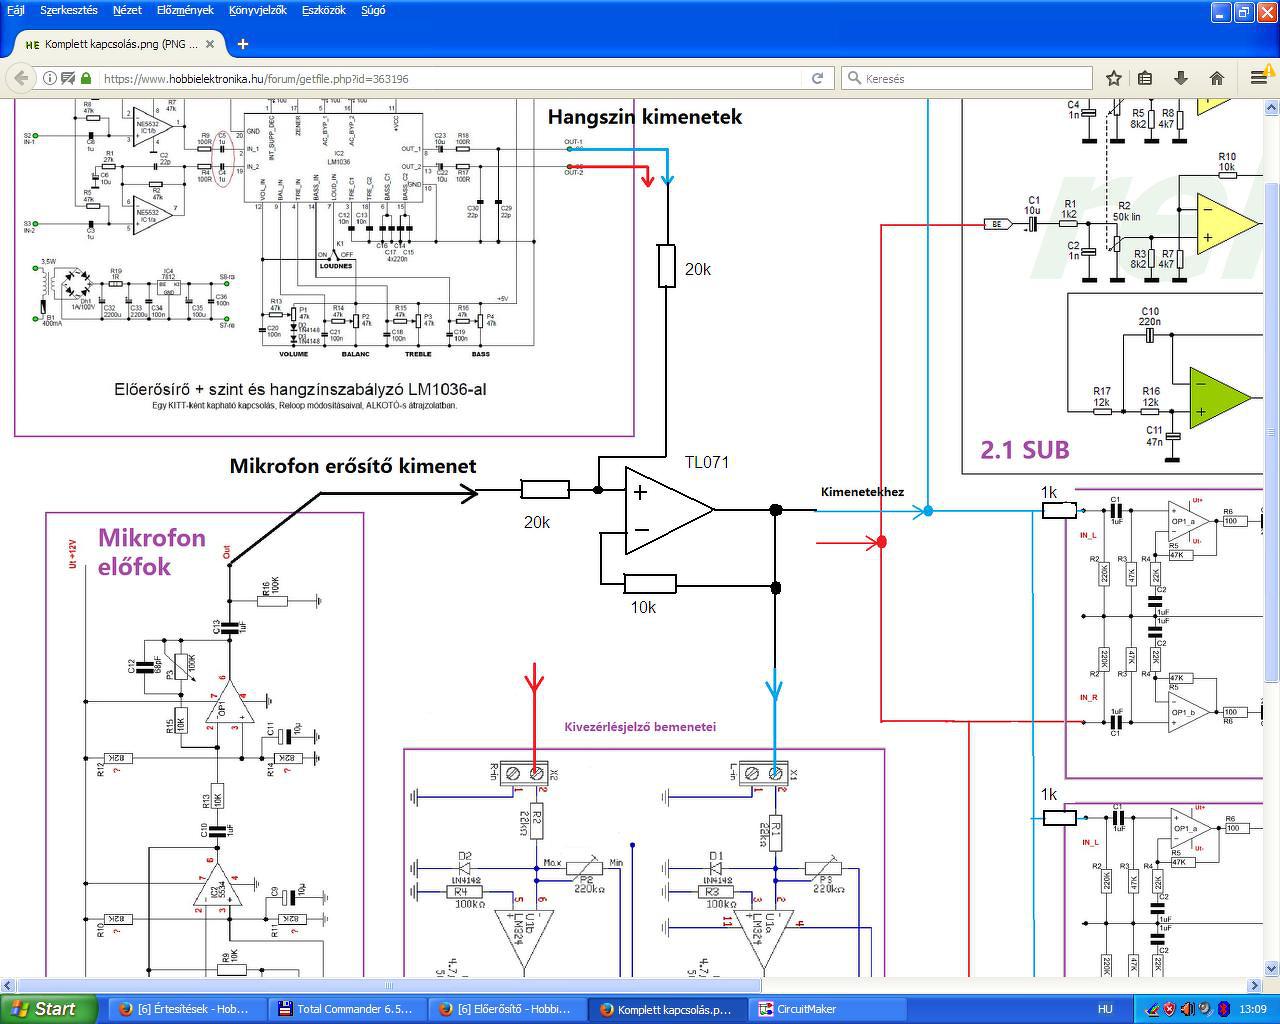Open a new tab with the plus button
Image resolution: width=1280 pixels, height=1024 pixels.
[x=242, y=44]
